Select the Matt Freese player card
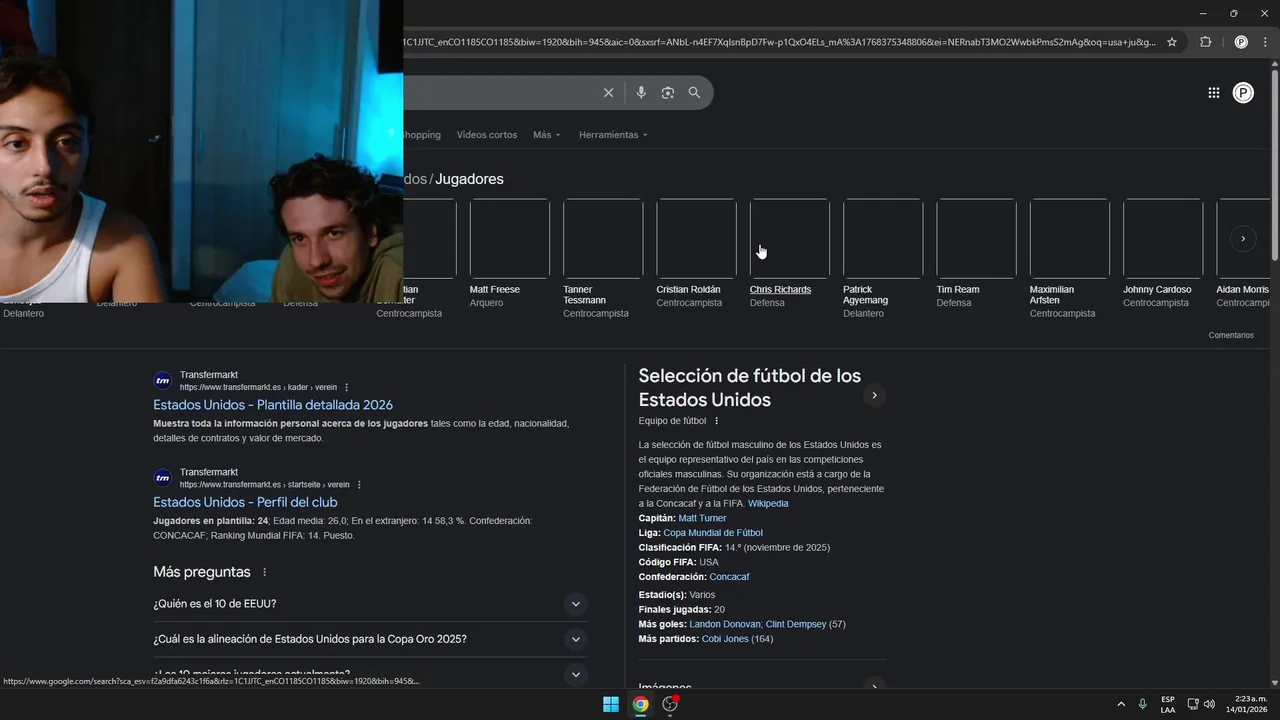The image size is (1280, 720). click(509, 254)
